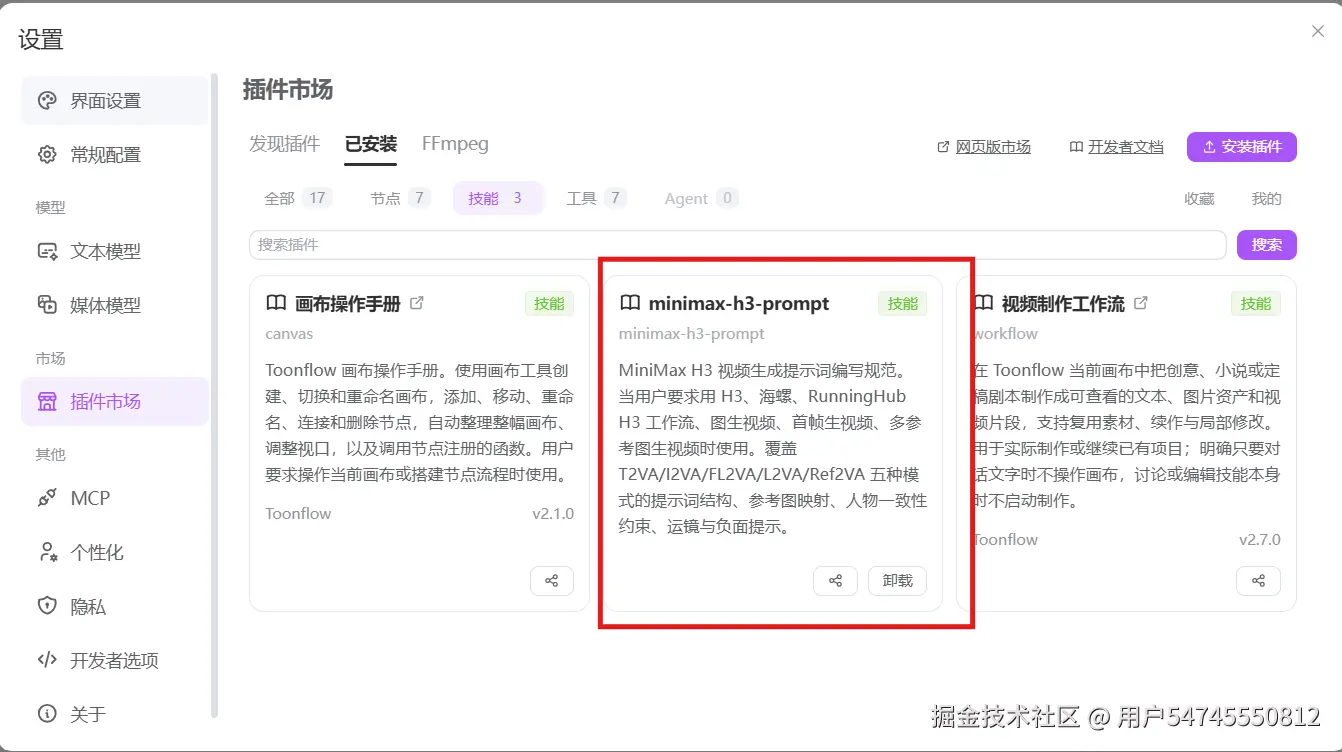Click the bold minimax-h3-prompt card title

coord(739,304)
